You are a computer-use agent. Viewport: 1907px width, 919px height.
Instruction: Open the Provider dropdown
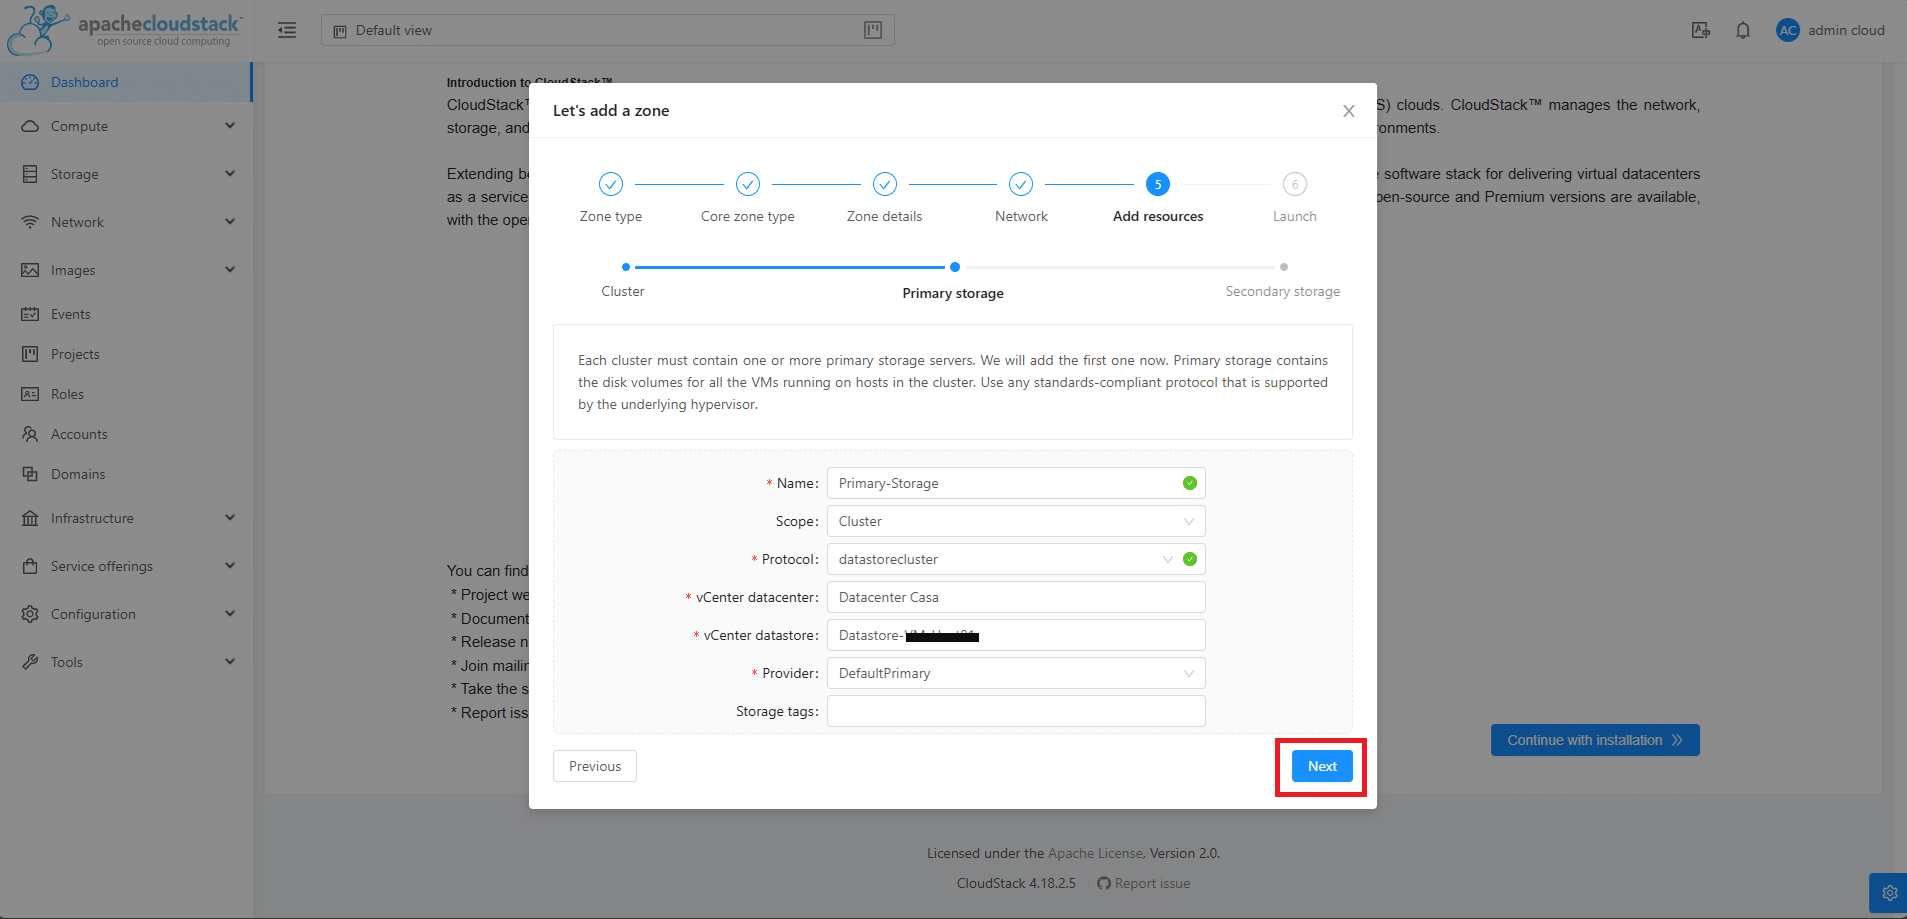tap(1016, 673)
